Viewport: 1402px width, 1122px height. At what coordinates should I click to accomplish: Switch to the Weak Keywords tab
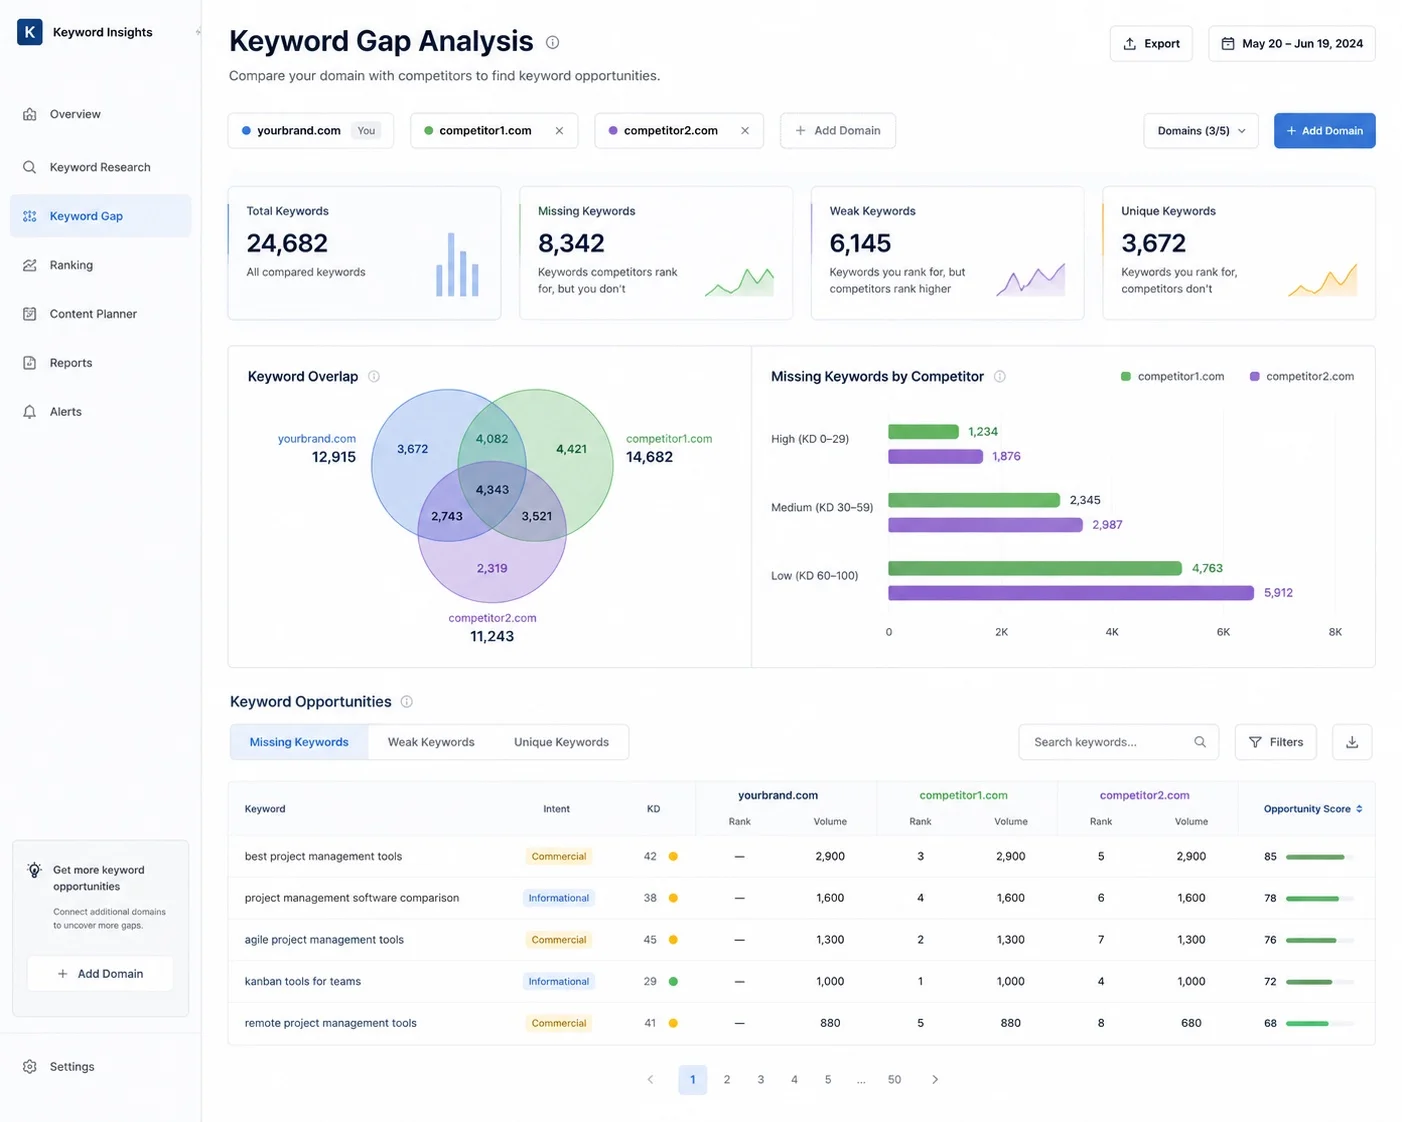pyautogui.click(x=431, y=742)
